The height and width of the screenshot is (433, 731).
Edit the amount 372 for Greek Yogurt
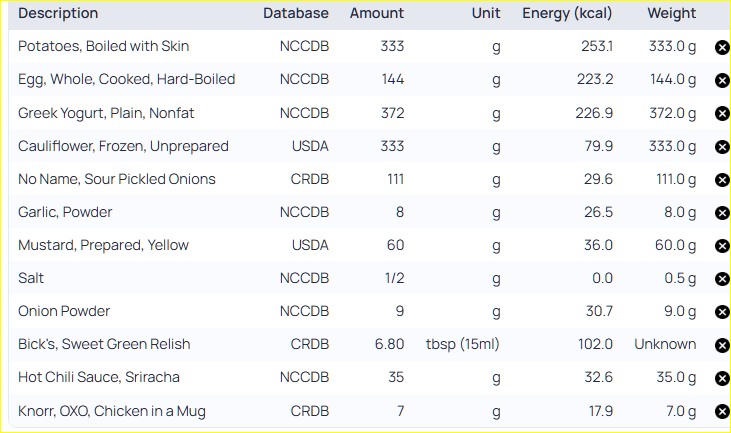coord(393,113)
